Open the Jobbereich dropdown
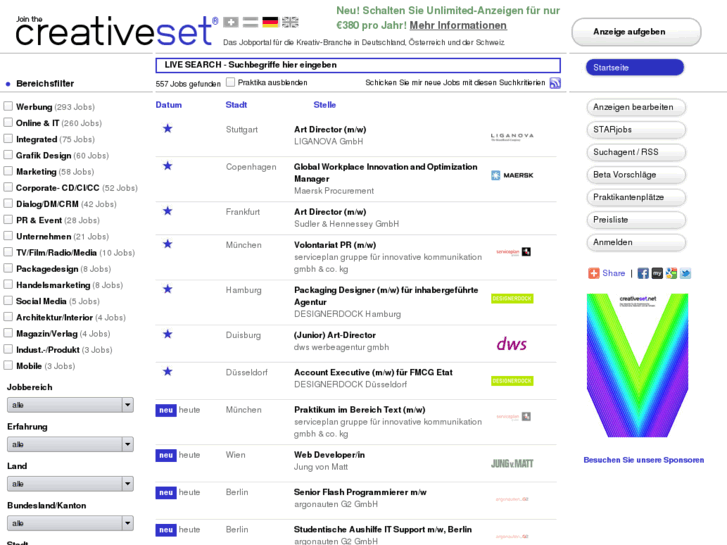Image resolution: width=727 pixels, height=545 pixels. (x=70, y=405)
